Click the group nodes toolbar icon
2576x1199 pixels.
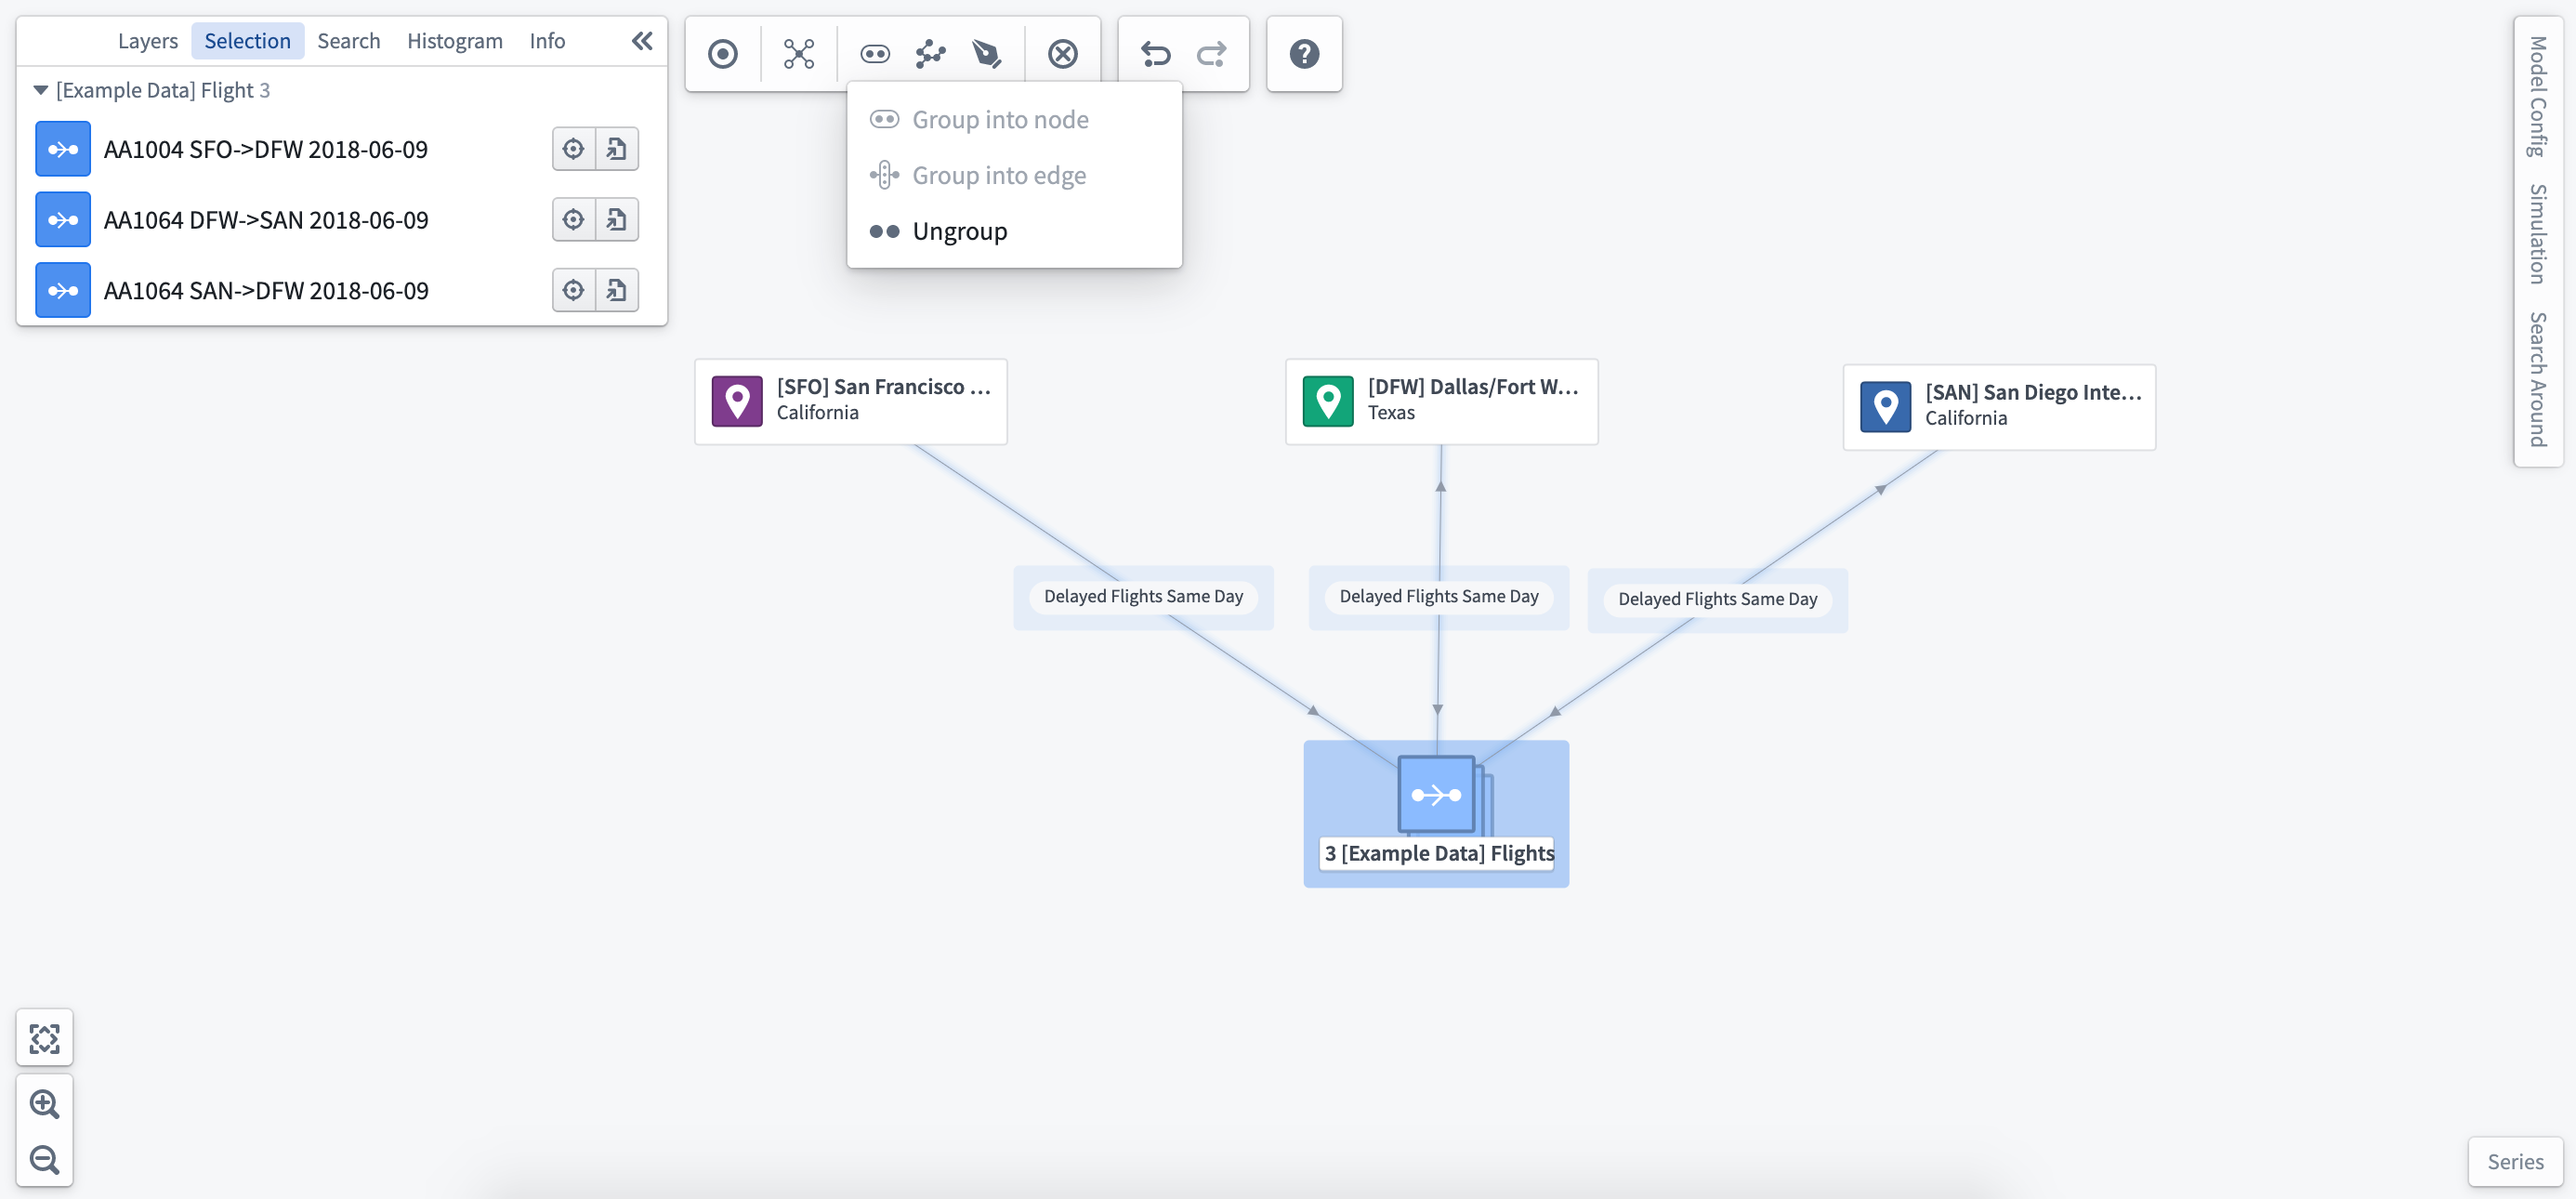[x=875, y=54]
